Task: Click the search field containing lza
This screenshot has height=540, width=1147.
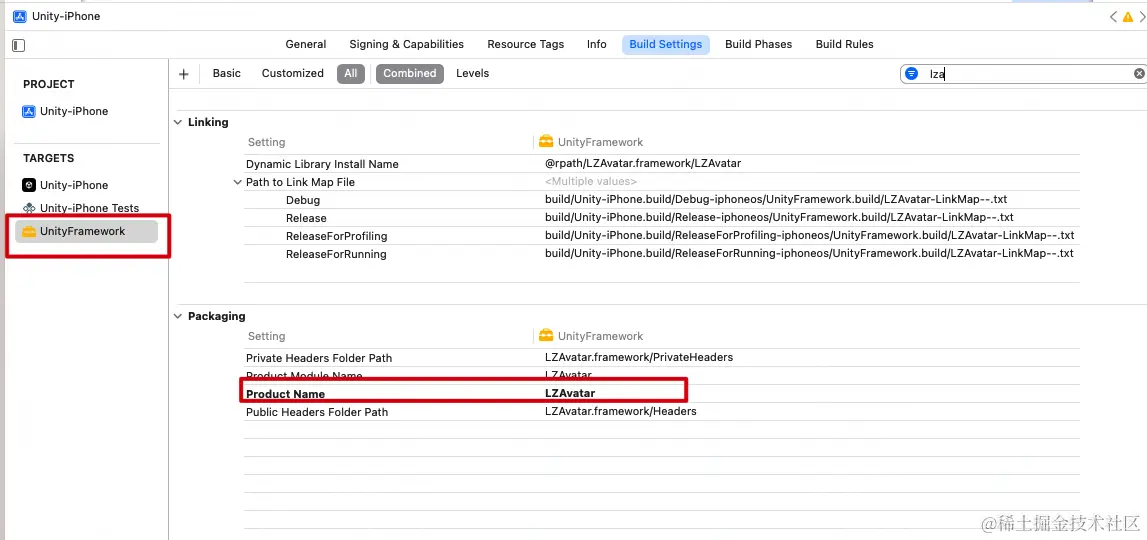Action: (1024, 73)
